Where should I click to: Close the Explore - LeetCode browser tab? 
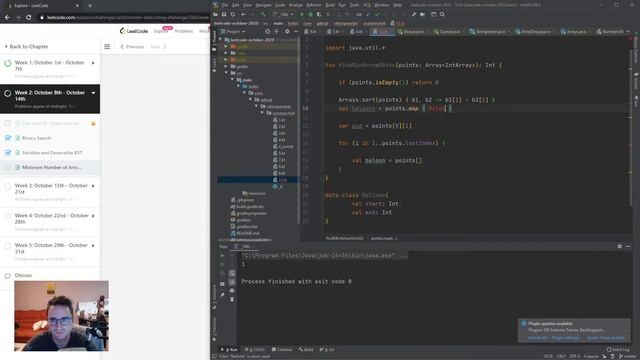(x=77, y=6)
